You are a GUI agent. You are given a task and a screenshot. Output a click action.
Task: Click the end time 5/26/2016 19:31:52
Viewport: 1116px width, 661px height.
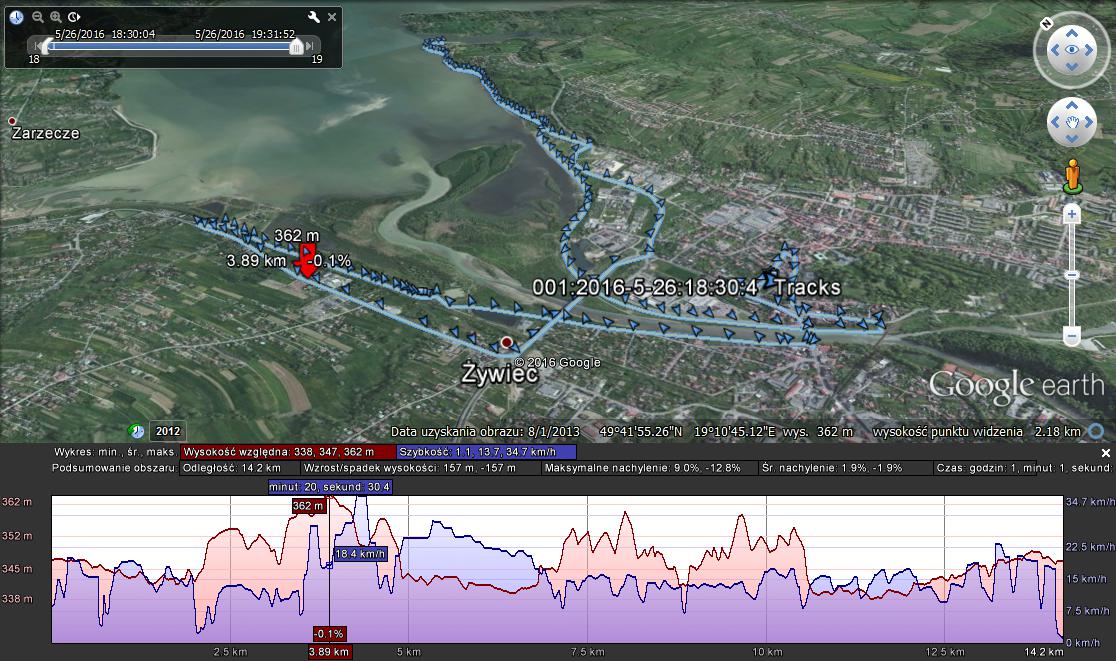pyautogui.click(x=245, y=33)
